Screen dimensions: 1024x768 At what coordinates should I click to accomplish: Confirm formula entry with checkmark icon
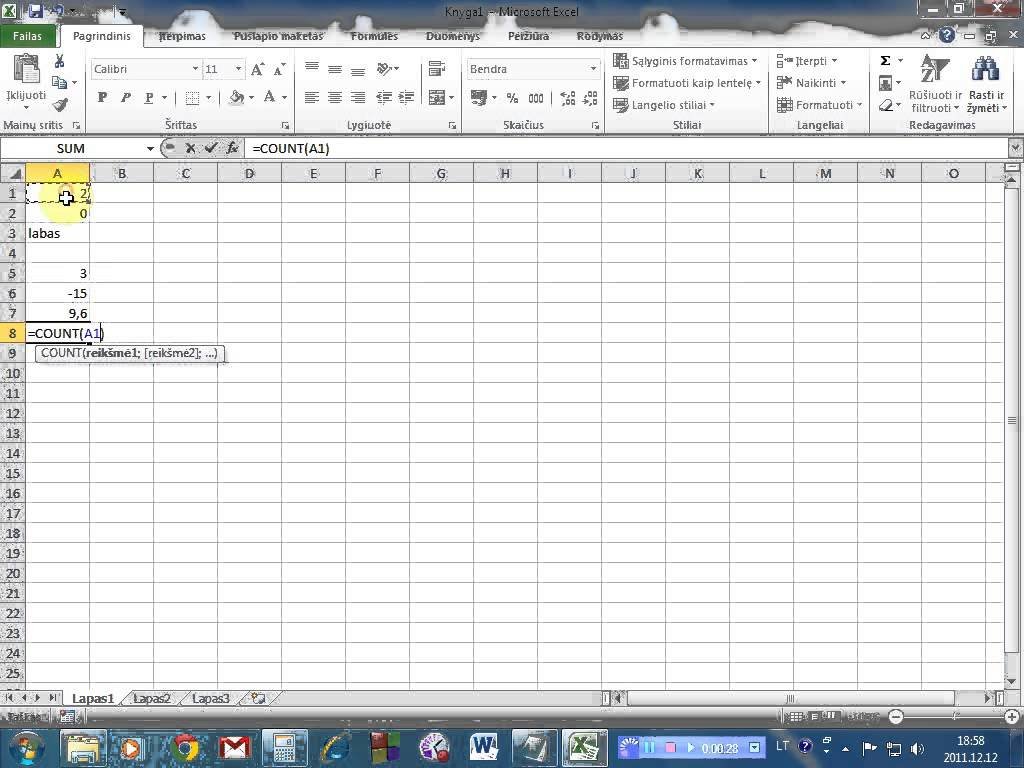(211, 148)
